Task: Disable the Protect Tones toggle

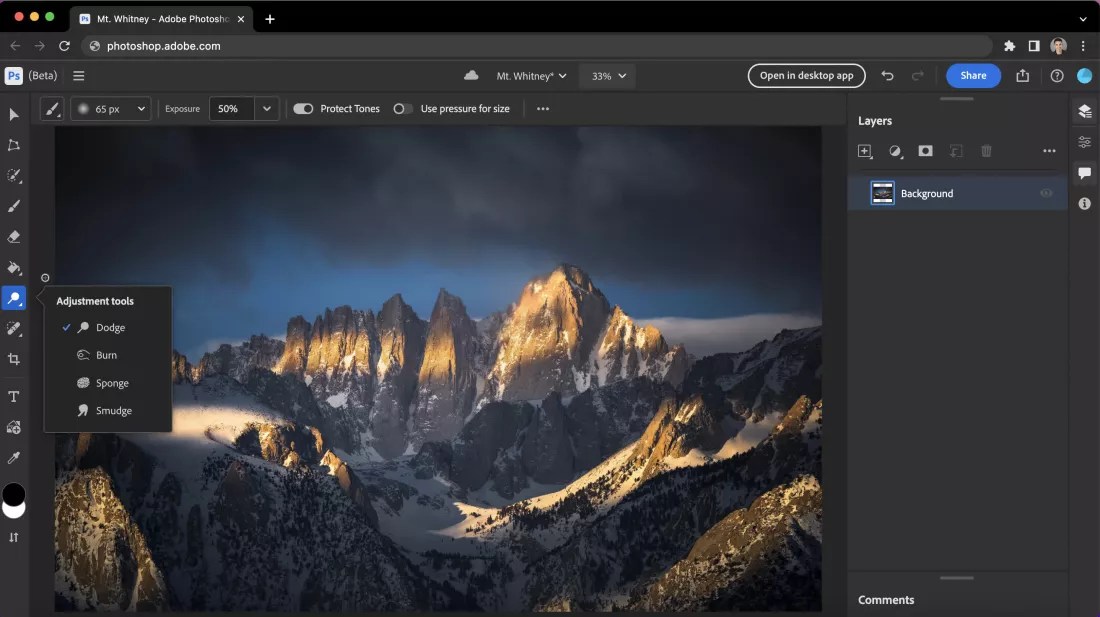Action: [302, 108]
